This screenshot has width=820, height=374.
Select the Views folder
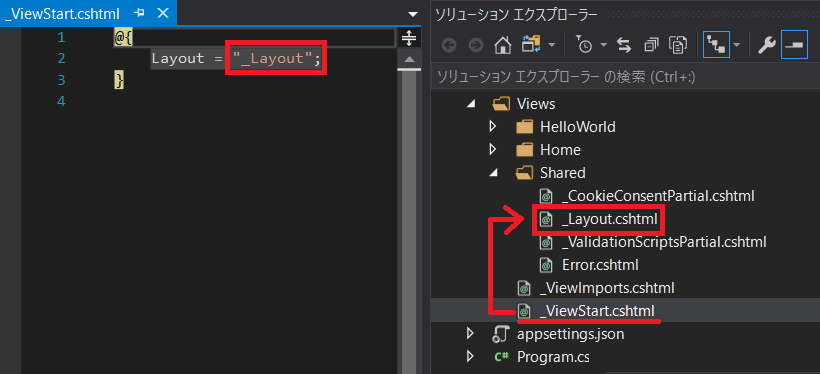(x=536, y=104)
